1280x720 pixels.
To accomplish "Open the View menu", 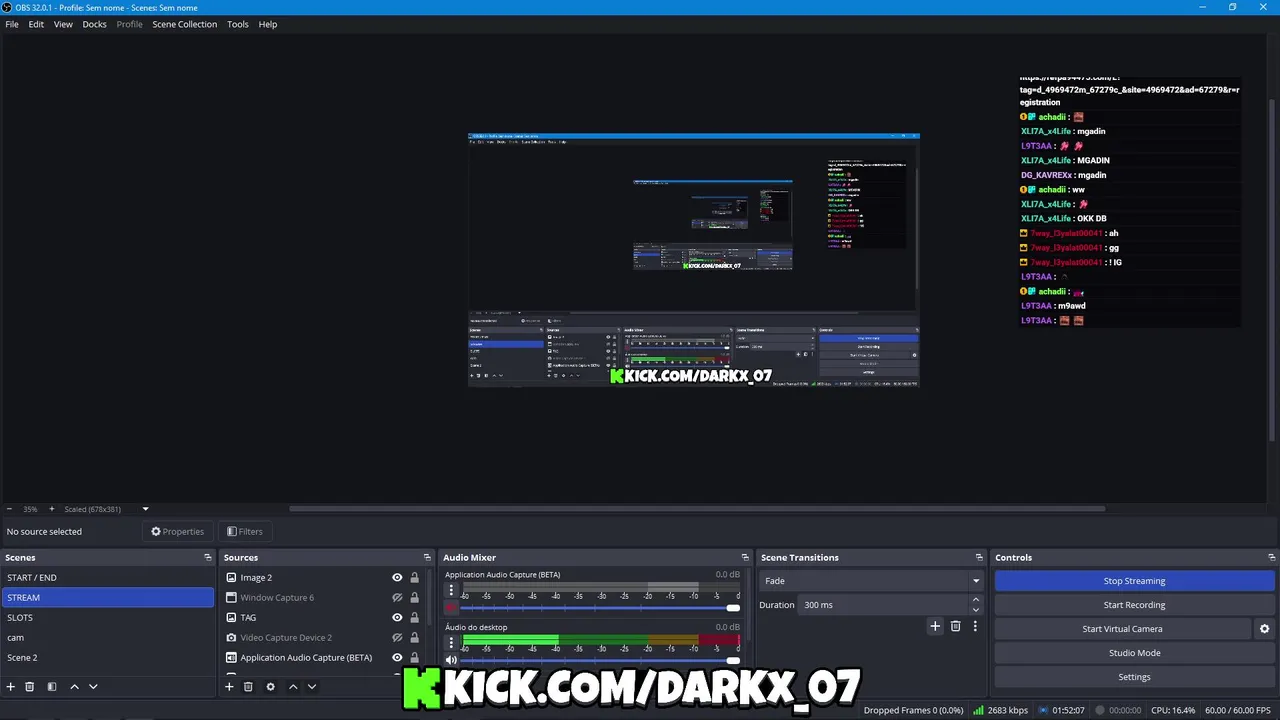I will (x=63, y=24).
